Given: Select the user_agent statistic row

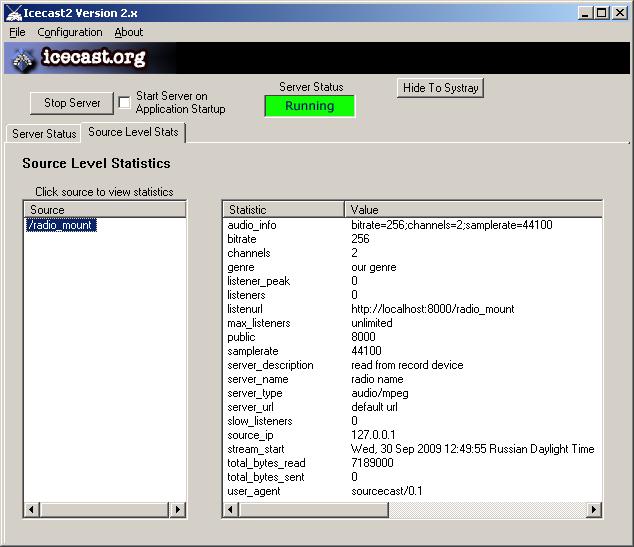Looking at the screenshot, I should pos(412,491).
